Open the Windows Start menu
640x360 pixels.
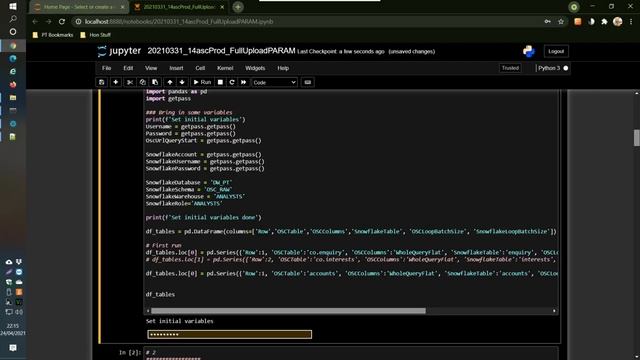point(13,7)
